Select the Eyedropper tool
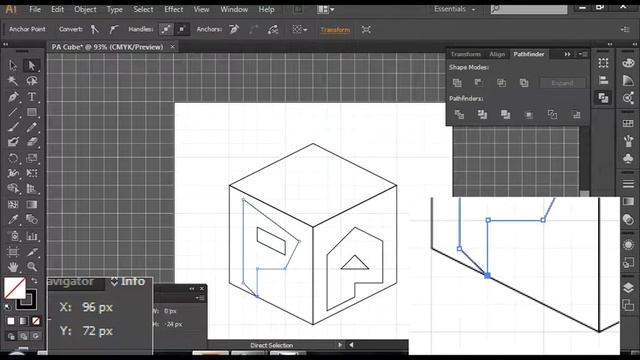 [x=13, y=220]
